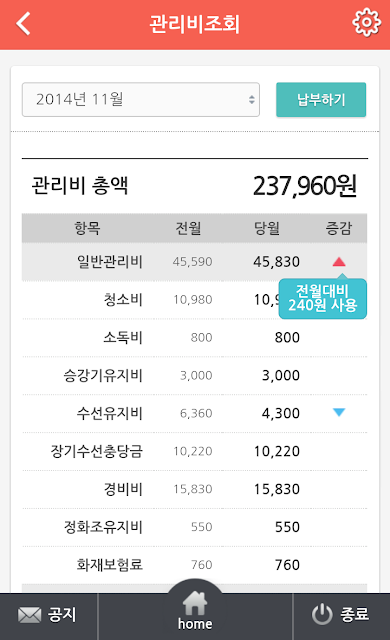Tap the 관리비 총액 237,960원 amount

(x=305, y=186)
